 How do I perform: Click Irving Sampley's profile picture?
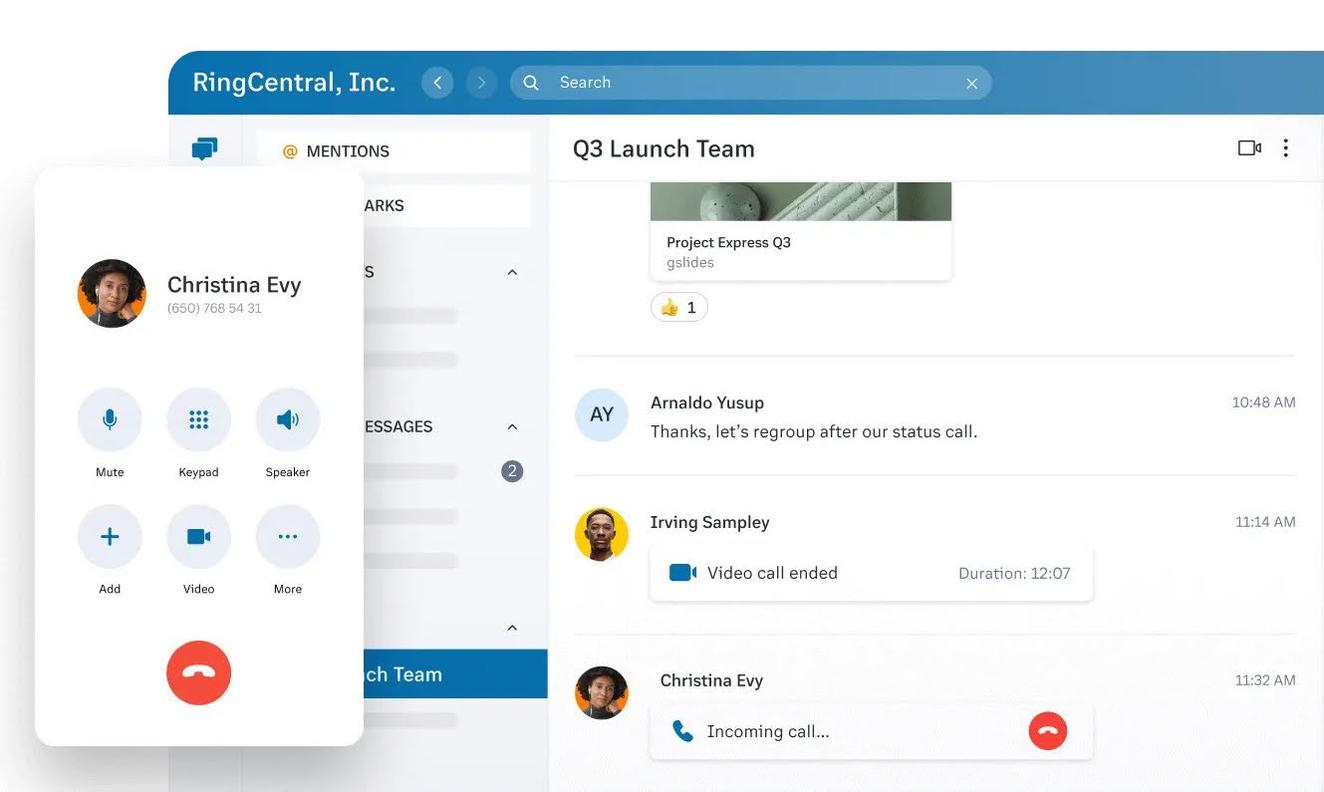(602, 534)
